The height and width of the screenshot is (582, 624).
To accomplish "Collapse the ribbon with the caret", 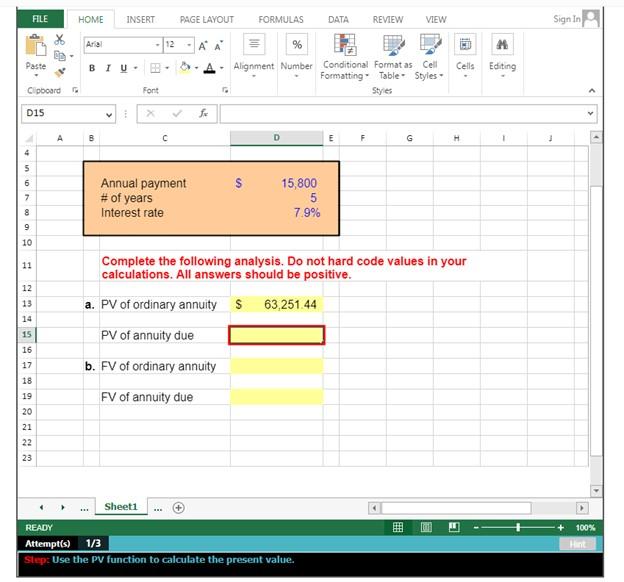I will tap(592, 91).
